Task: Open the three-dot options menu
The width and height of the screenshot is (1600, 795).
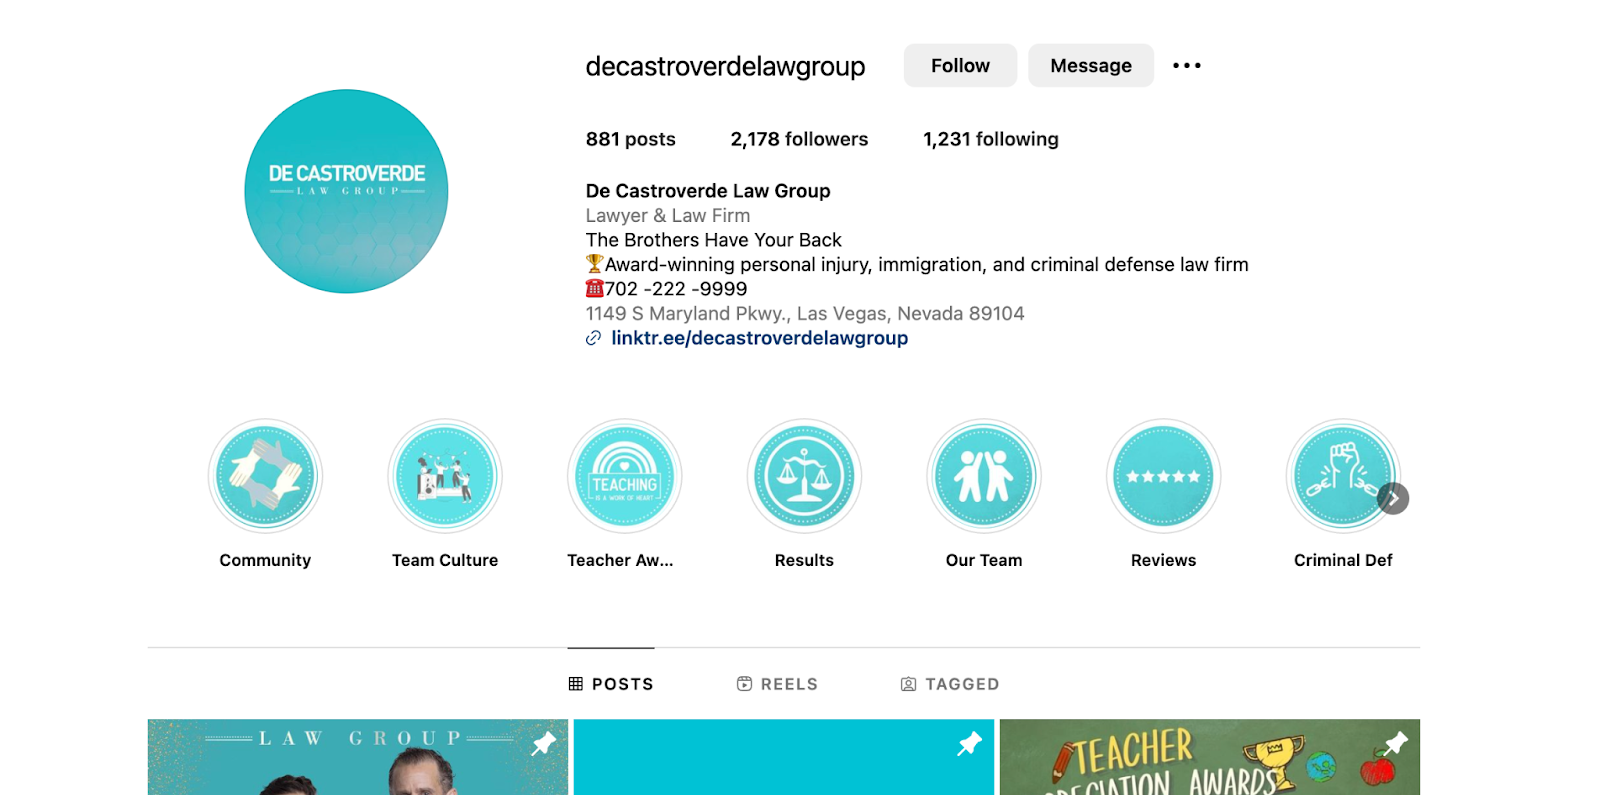Action: coord(1187,66)
